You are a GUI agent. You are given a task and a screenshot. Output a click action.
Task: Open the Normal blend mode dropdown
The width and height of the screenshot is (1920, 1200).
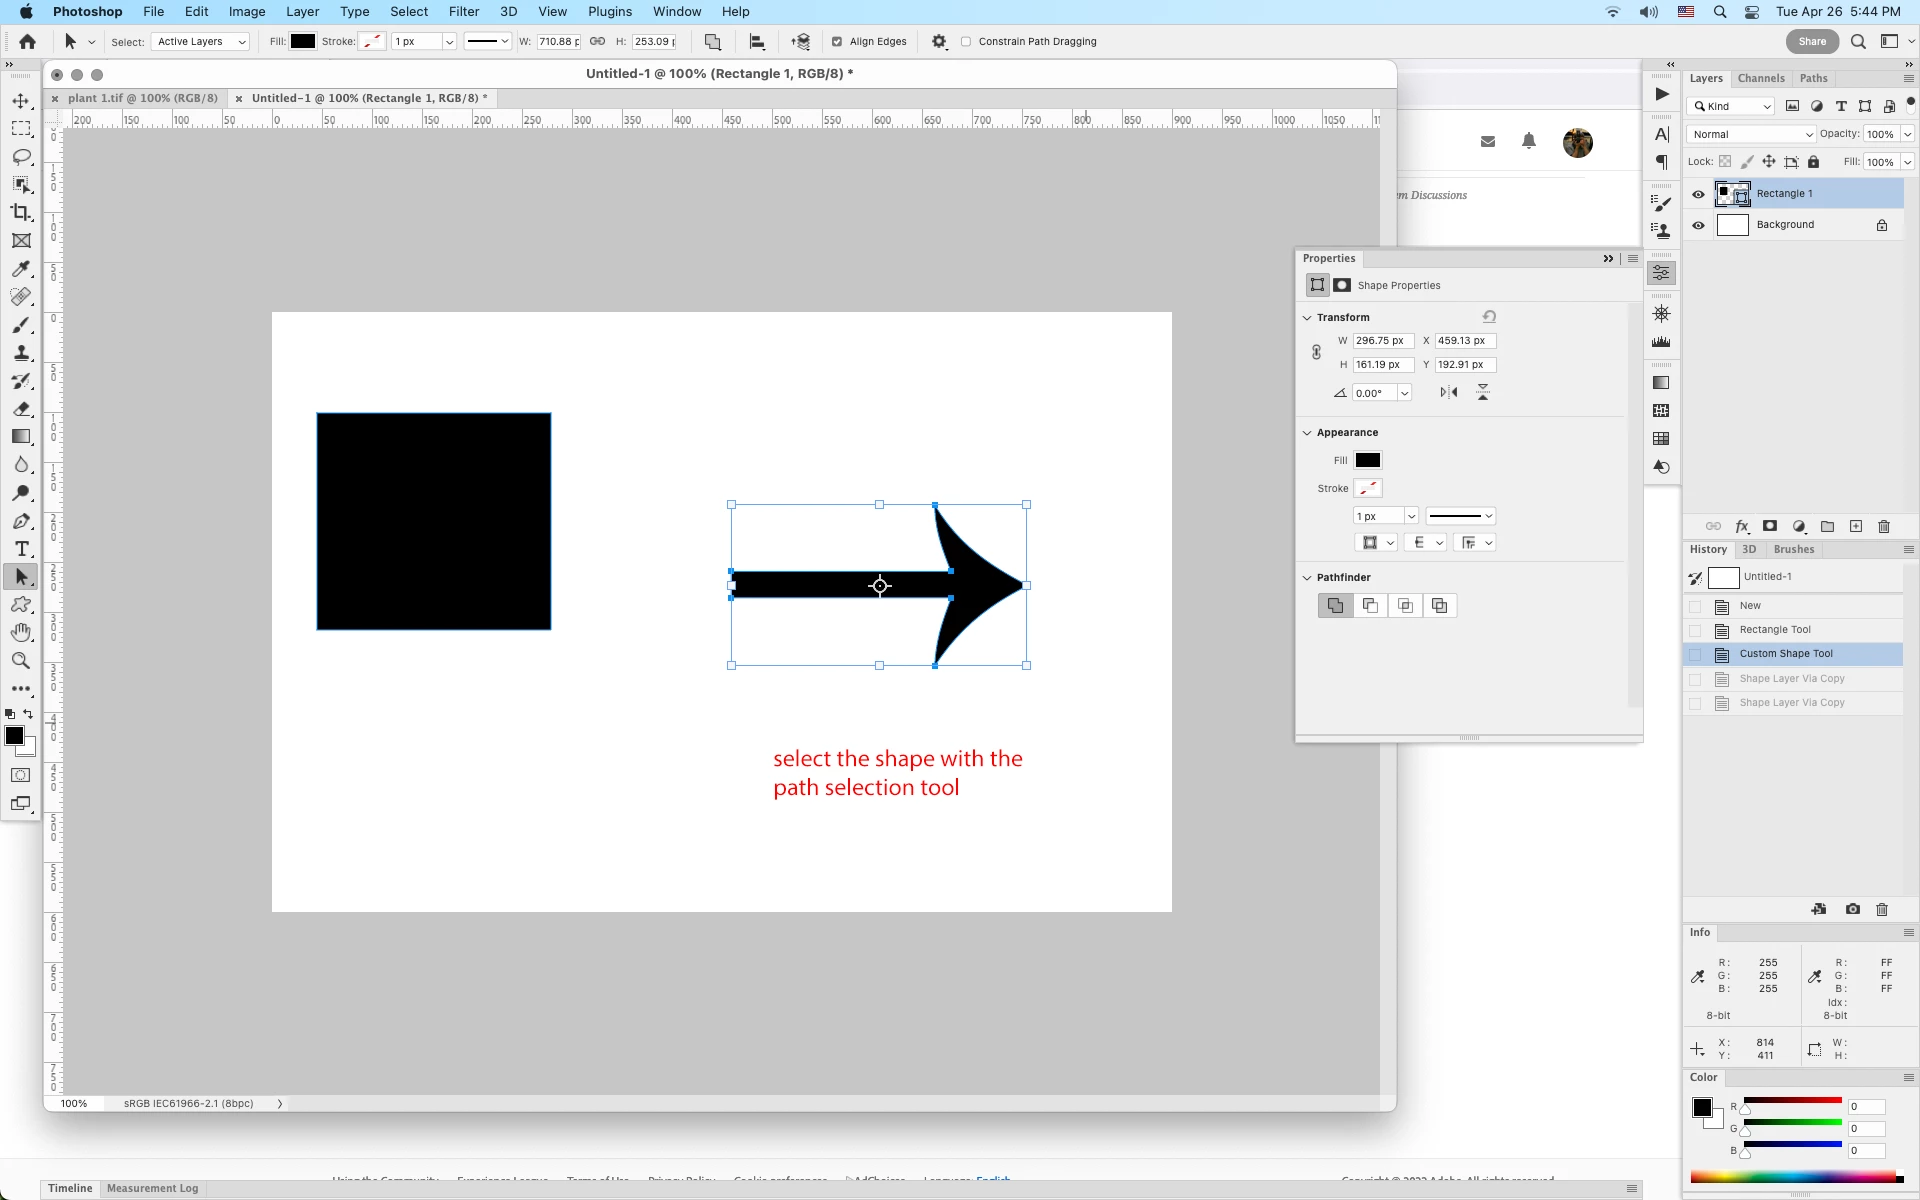point(1751,134)
